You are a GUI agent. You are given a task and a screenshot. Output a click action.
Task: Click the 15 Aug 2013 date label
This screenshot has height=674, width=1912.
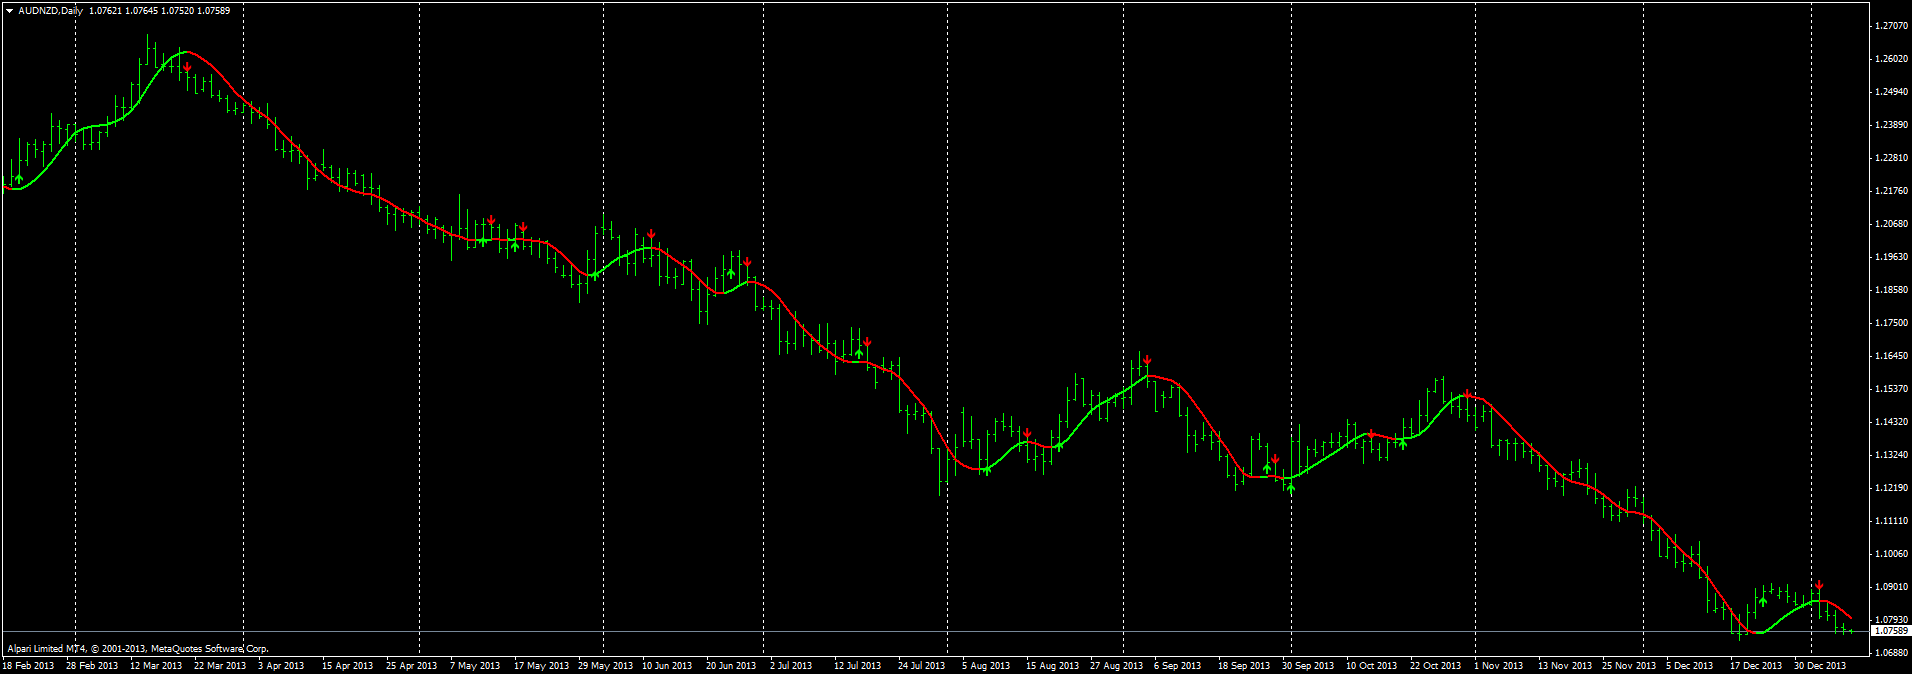click(1053, 666)
